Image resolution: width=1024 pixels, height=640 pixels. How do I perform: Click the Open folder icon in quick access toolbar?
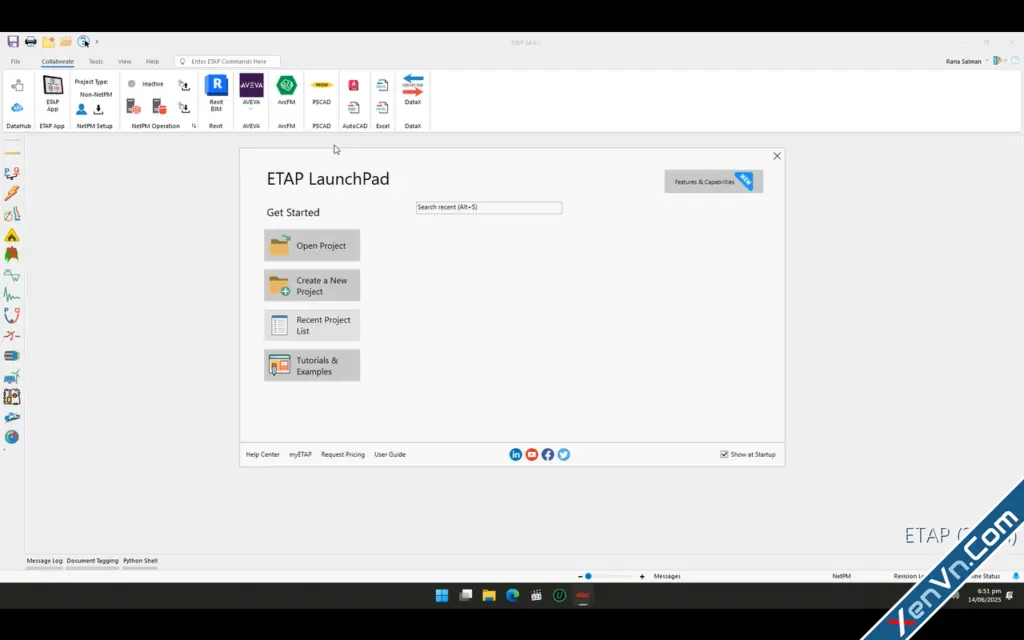65,42
